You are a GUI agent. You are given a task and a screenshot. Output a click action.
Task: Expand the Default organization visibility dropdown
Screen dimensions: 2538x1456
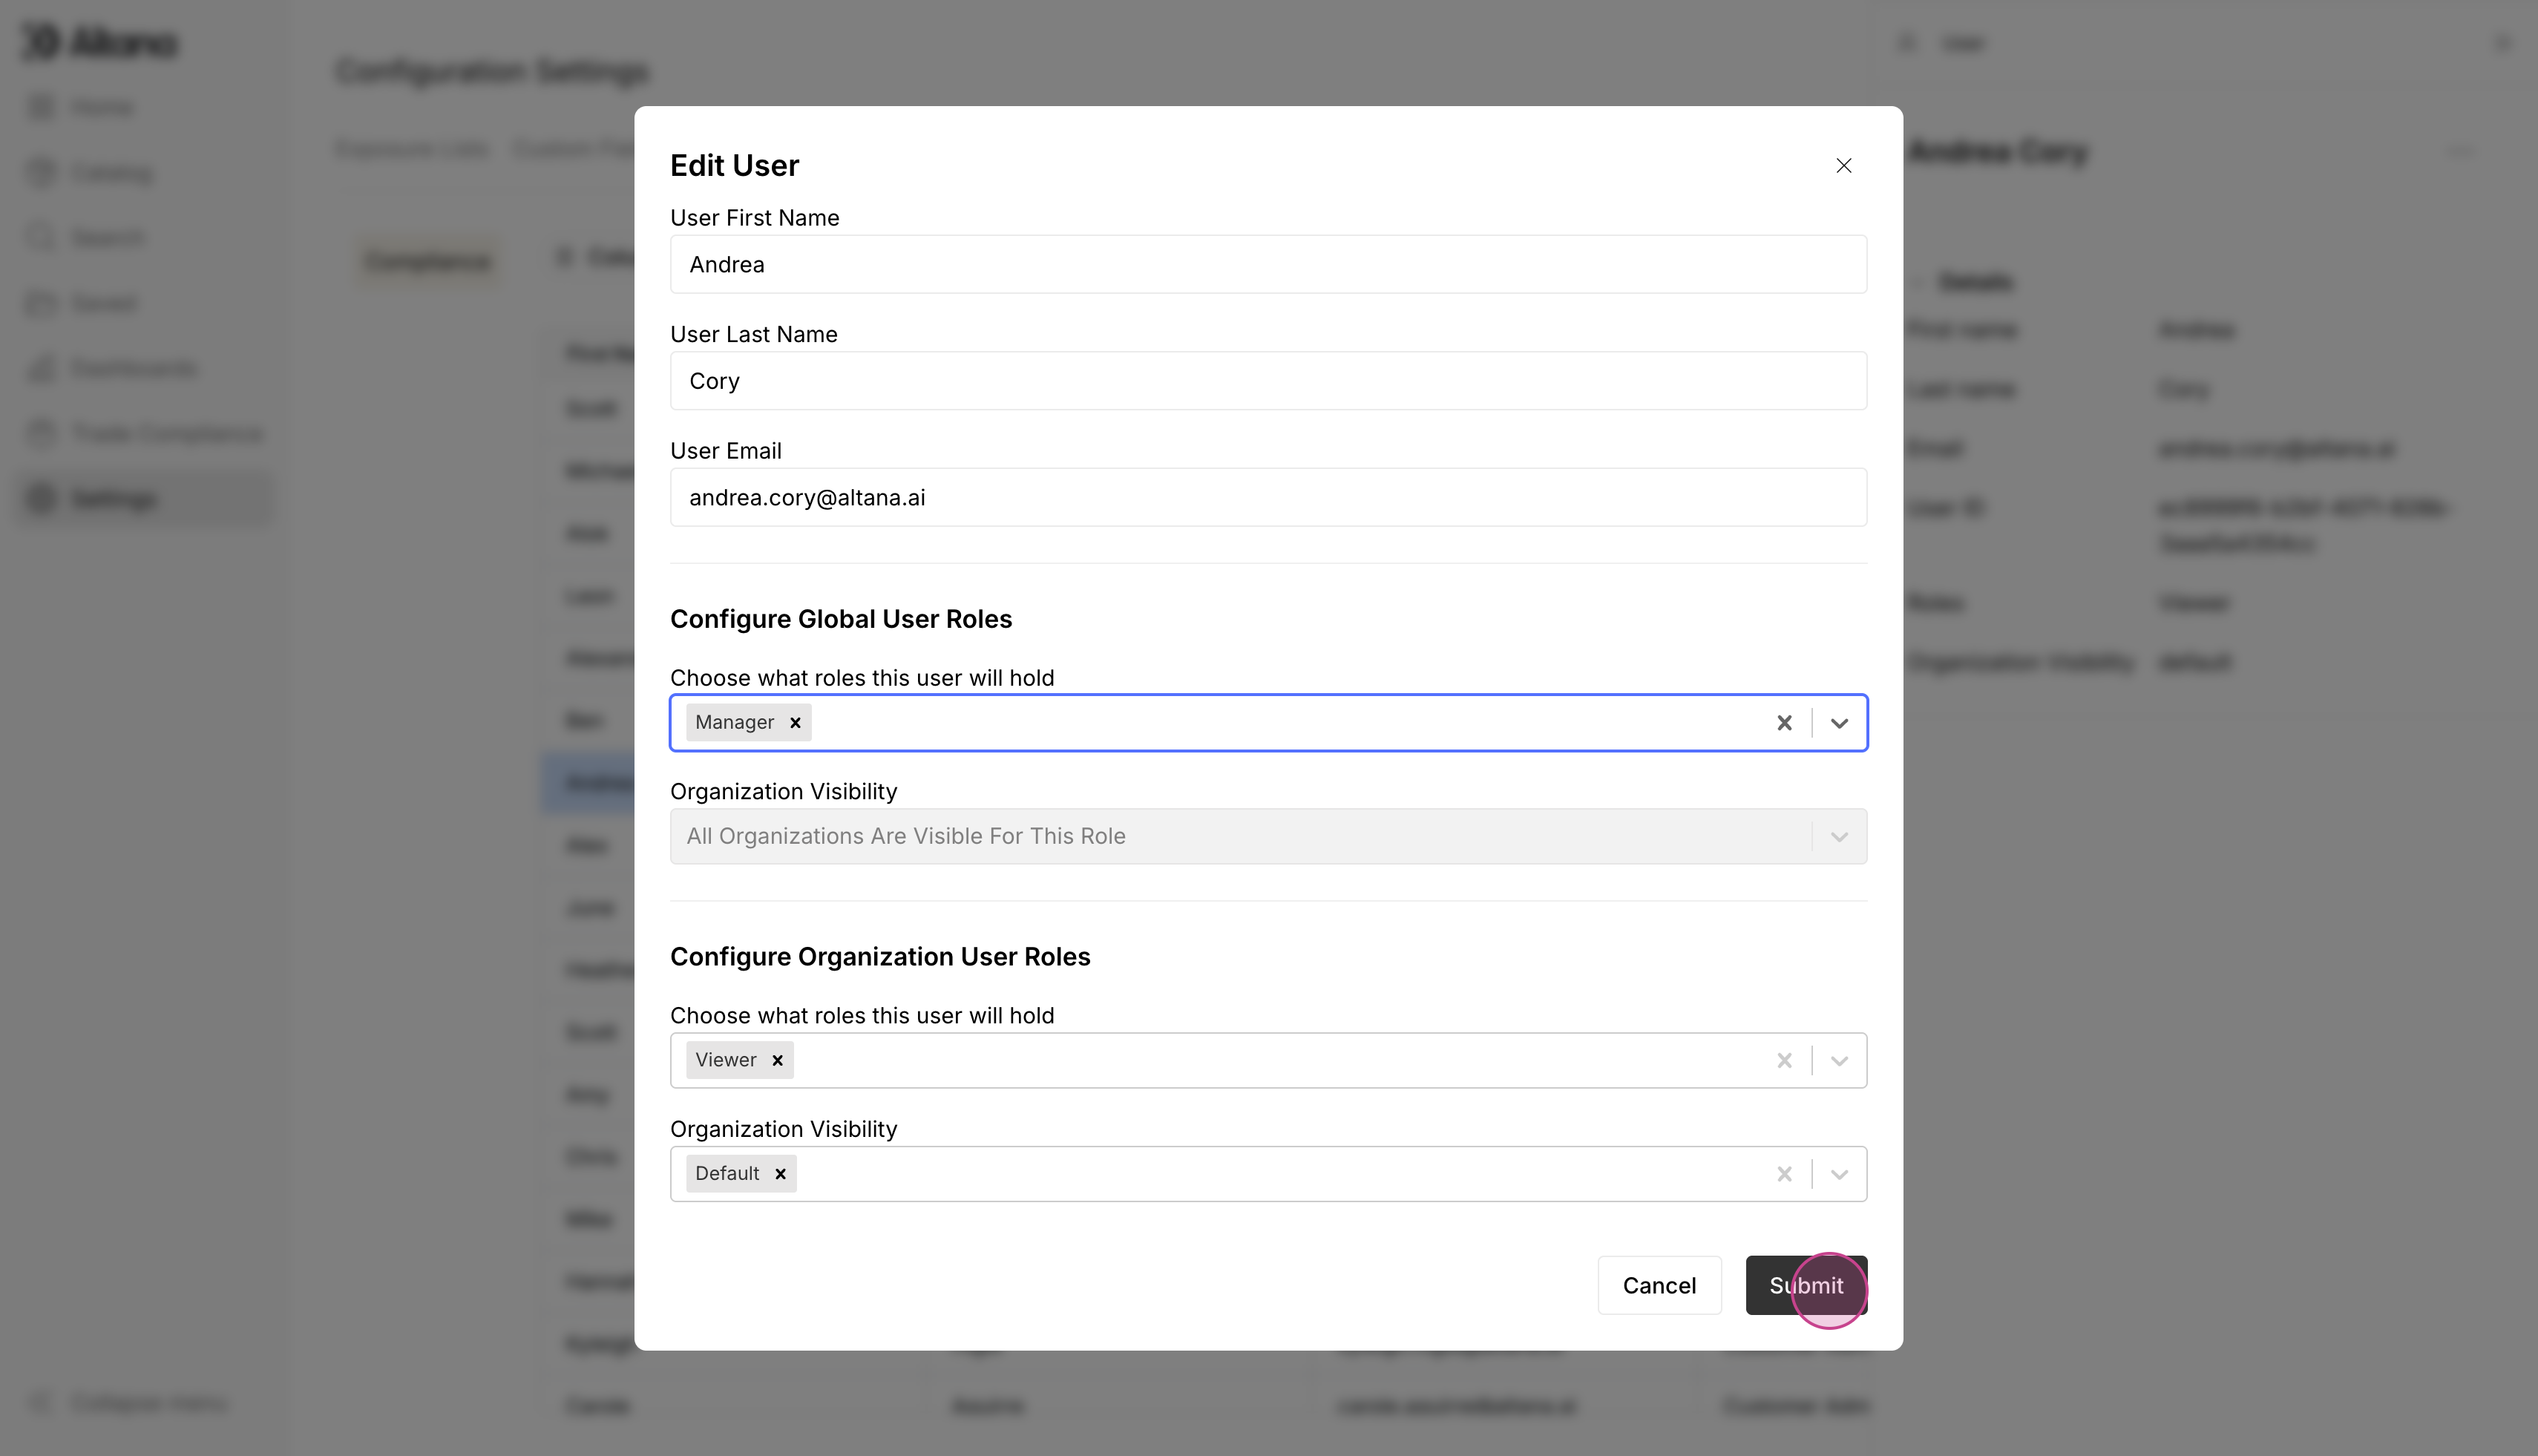pos(1839,1173)
